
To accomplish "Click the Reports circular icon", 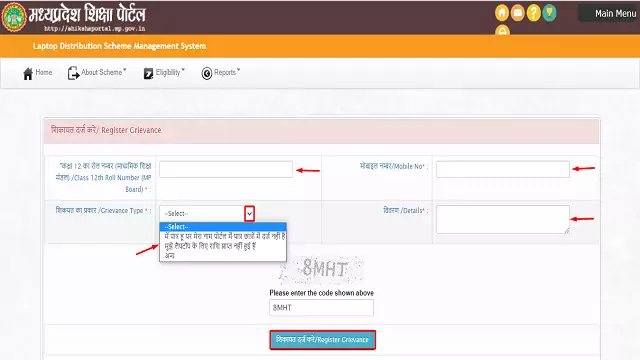I will click(x=207, y=73).
